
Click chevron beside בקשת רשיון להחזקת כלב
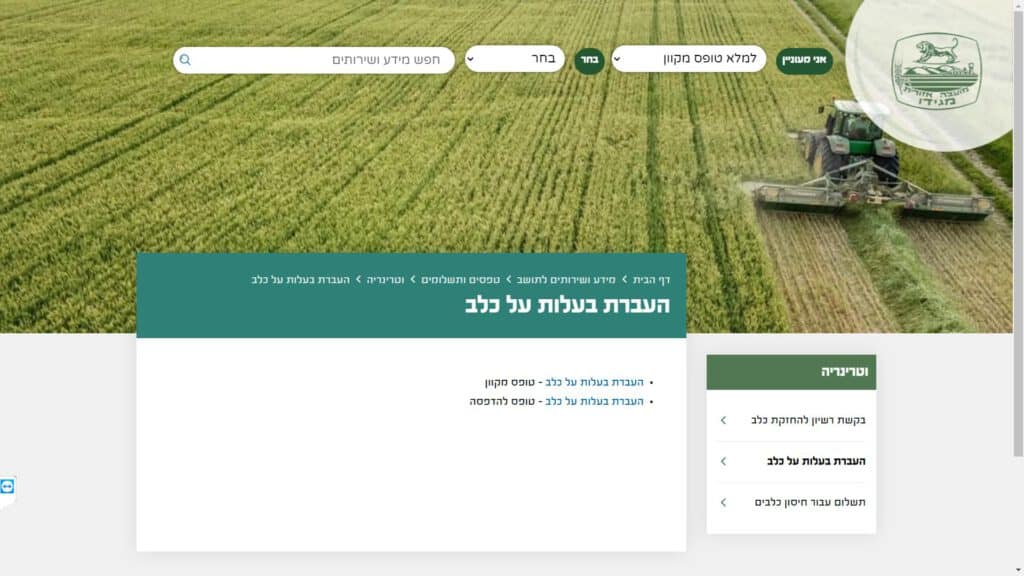(723, 420)
